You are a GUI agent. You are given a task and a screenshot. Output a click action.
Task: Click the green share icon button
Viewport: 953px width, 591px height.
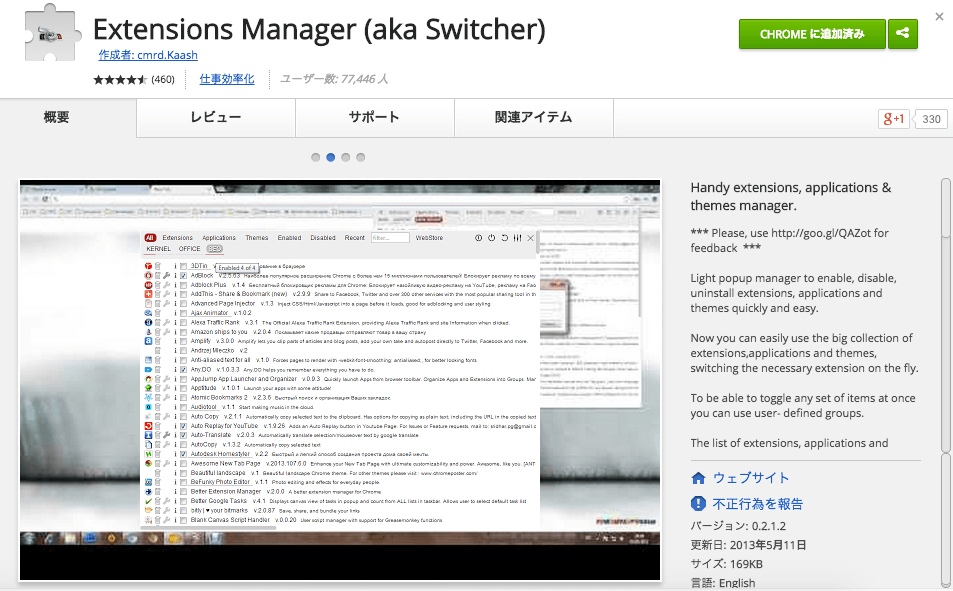[x=903, y=33]
